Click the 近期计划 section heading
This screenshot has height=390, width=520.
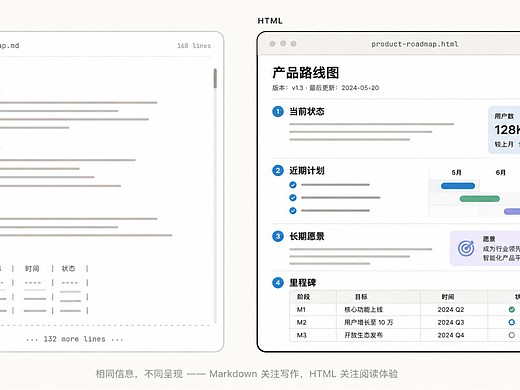(307, 171)
